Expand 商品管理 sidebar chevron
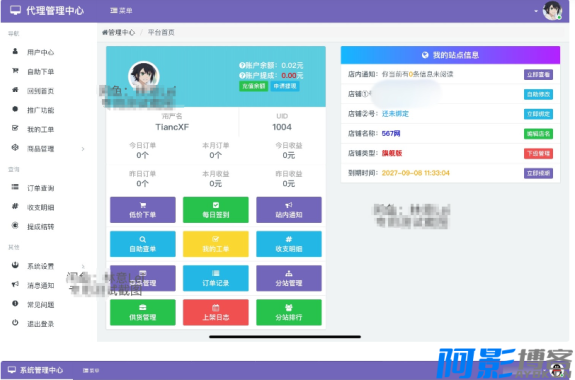This screenshot has width=575, height=380. (83, 149)
